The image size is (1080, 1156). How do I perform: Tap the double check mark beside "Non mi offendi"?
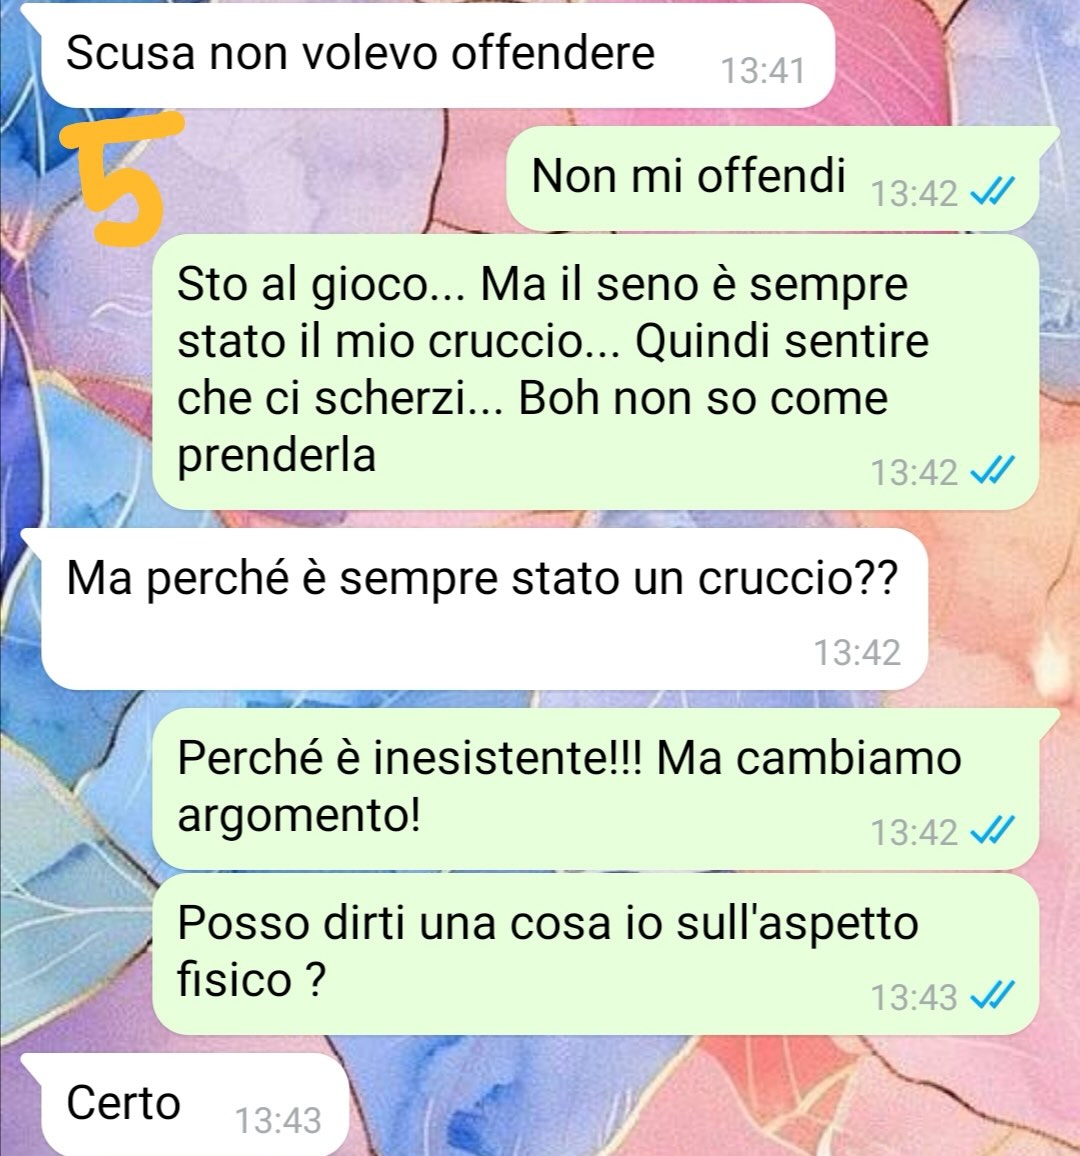pos(992,192)
